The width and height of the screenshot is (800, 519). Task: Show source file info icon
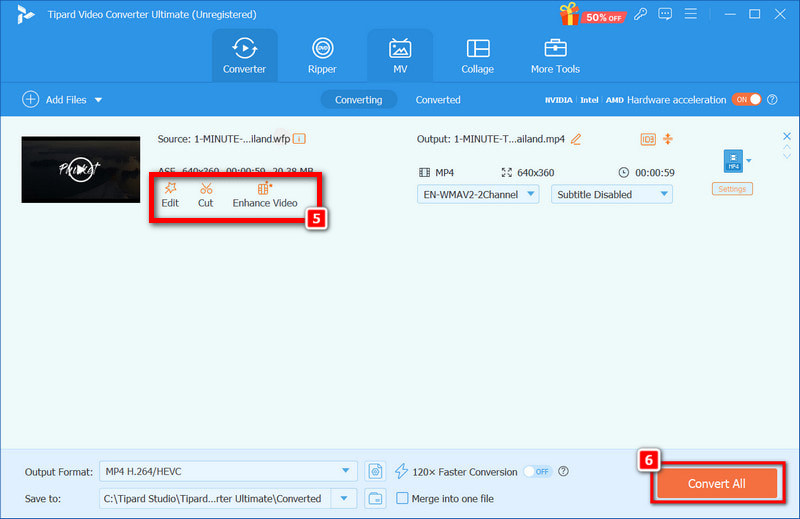[x=299, y=139]
